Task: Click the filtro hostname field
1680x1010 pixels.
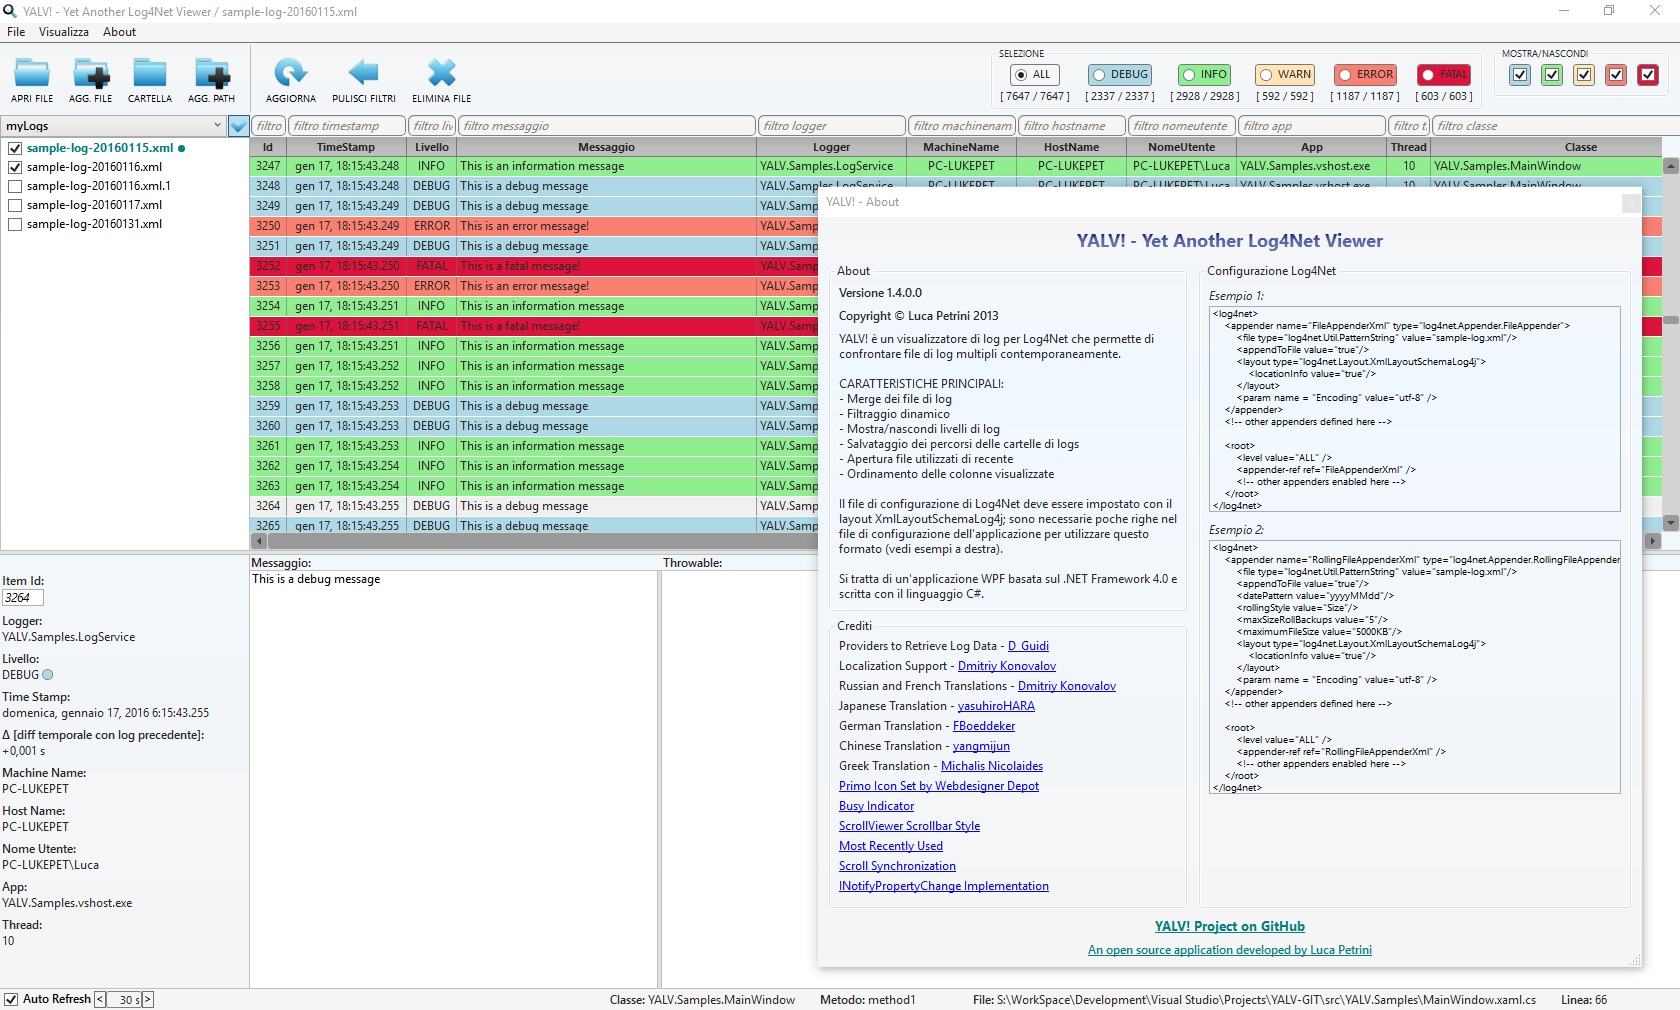Action: pyautogui.click(x=1071, y=126)
